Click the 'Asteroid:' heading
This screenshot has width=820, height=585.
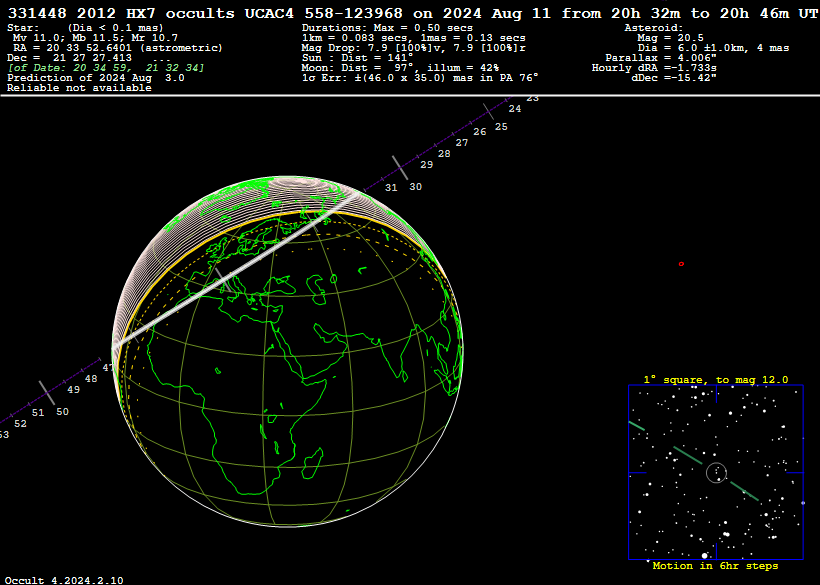[654, 28]
